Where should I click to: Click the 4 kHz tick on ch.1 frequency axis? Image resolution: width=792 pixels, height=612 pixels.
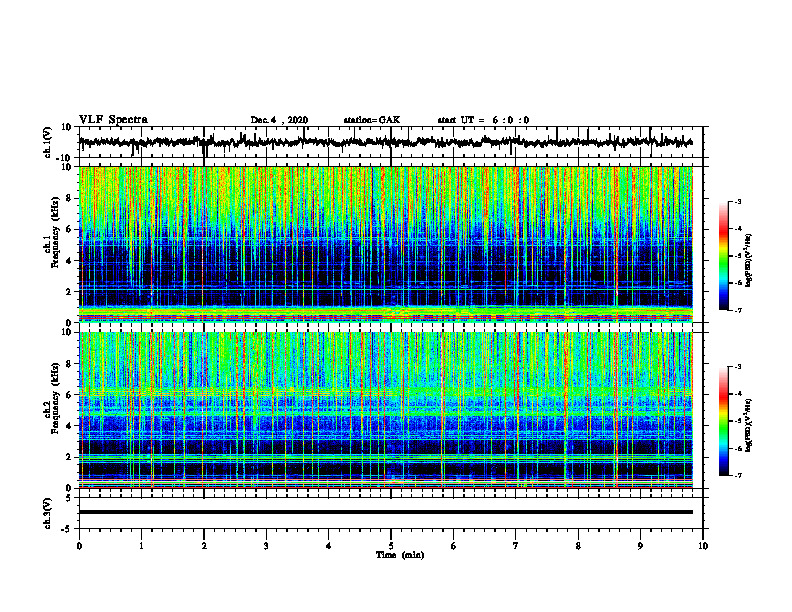tap(69, 261)
